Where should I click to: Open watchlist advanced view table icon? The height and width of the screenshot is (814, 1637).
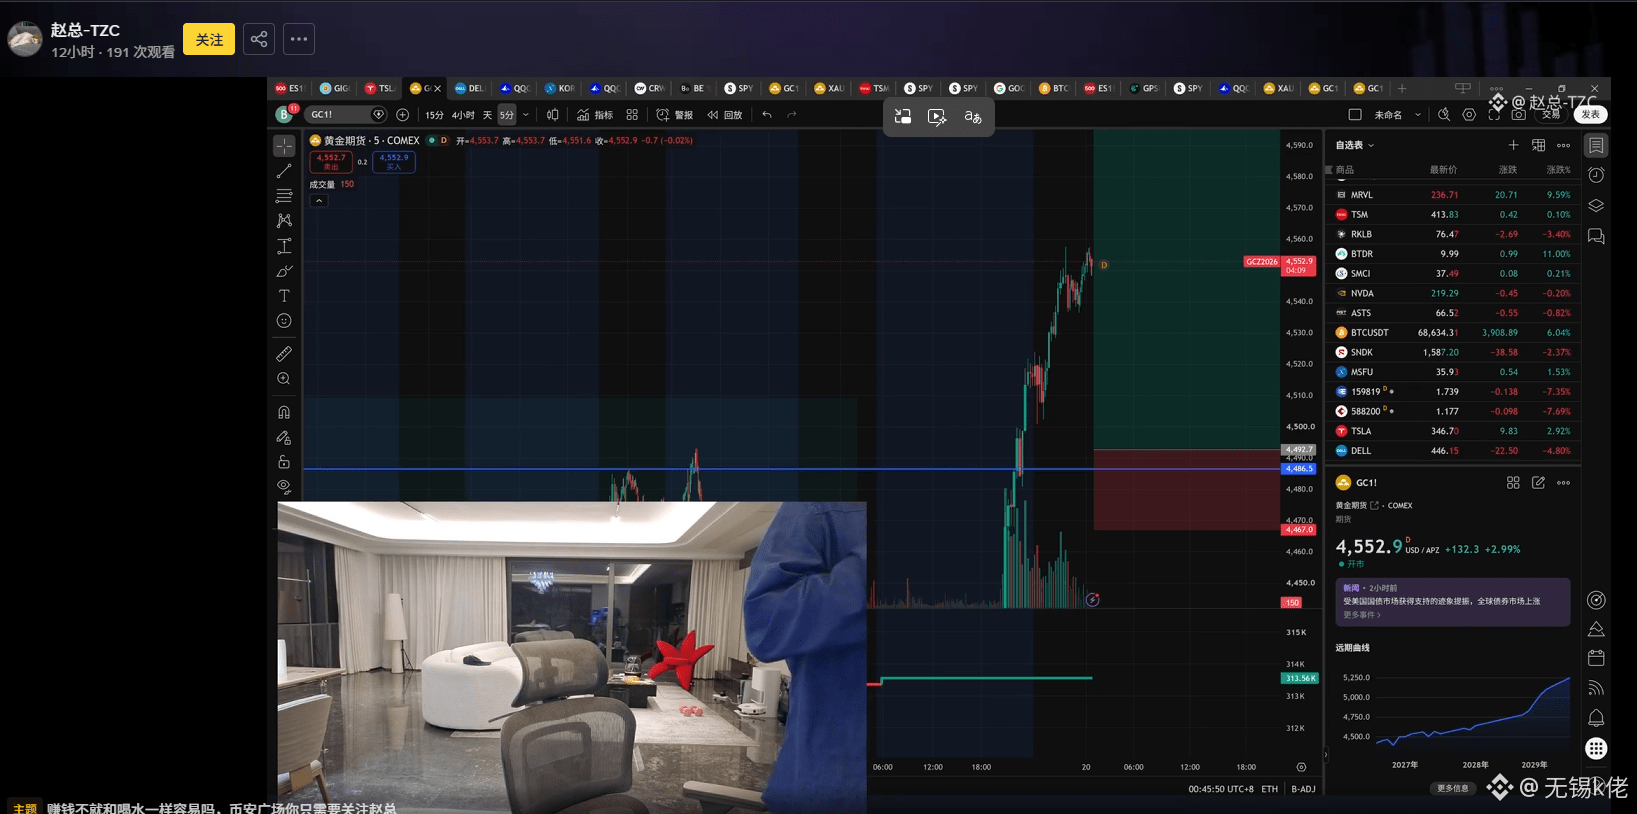click(x=1539, y=145)
